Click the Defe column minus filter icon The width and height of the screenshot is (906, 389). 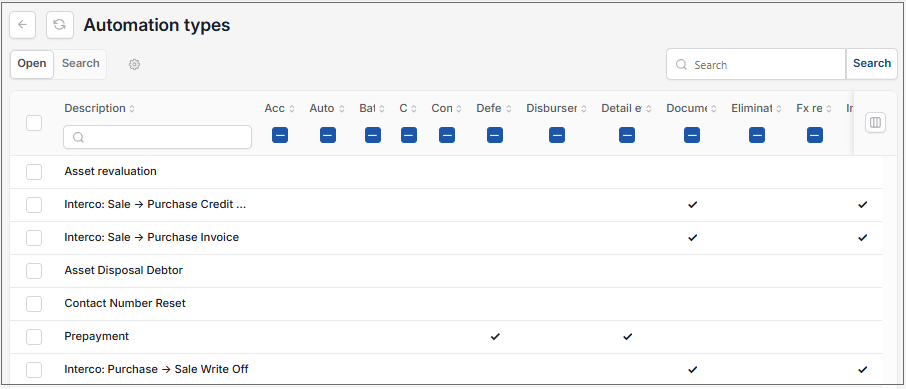(495, 135)
